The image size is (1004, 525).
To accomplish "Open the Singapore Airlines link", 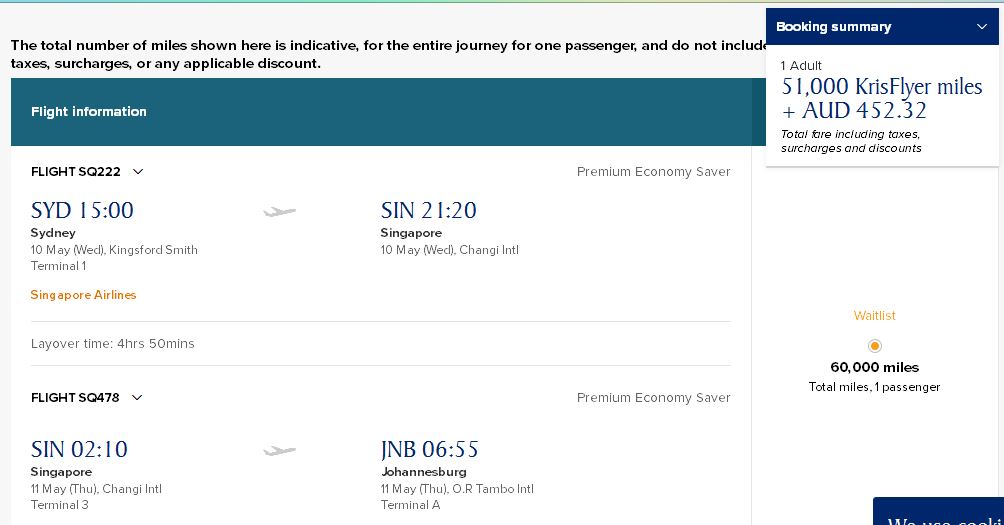I will click(x=83, y=295).
